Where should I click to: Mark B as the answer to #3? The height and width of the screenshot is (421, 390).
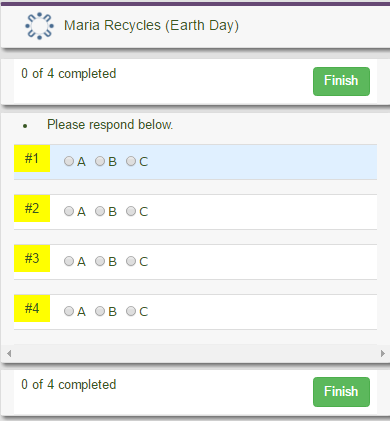(100, 261)
